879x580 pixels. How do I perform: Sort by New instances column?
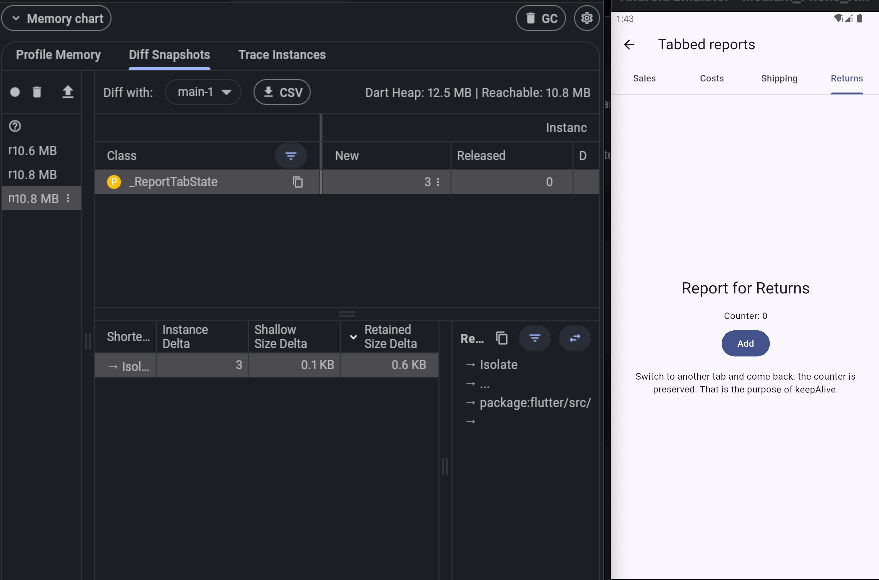(347, 156)
